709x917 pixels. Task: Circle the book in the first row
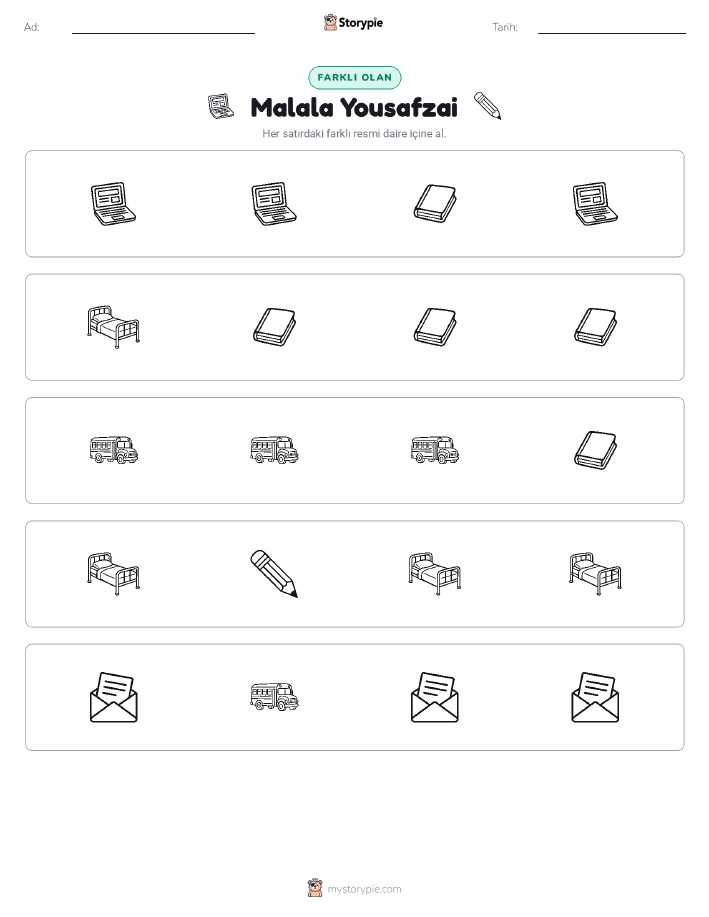coord(435,204)
